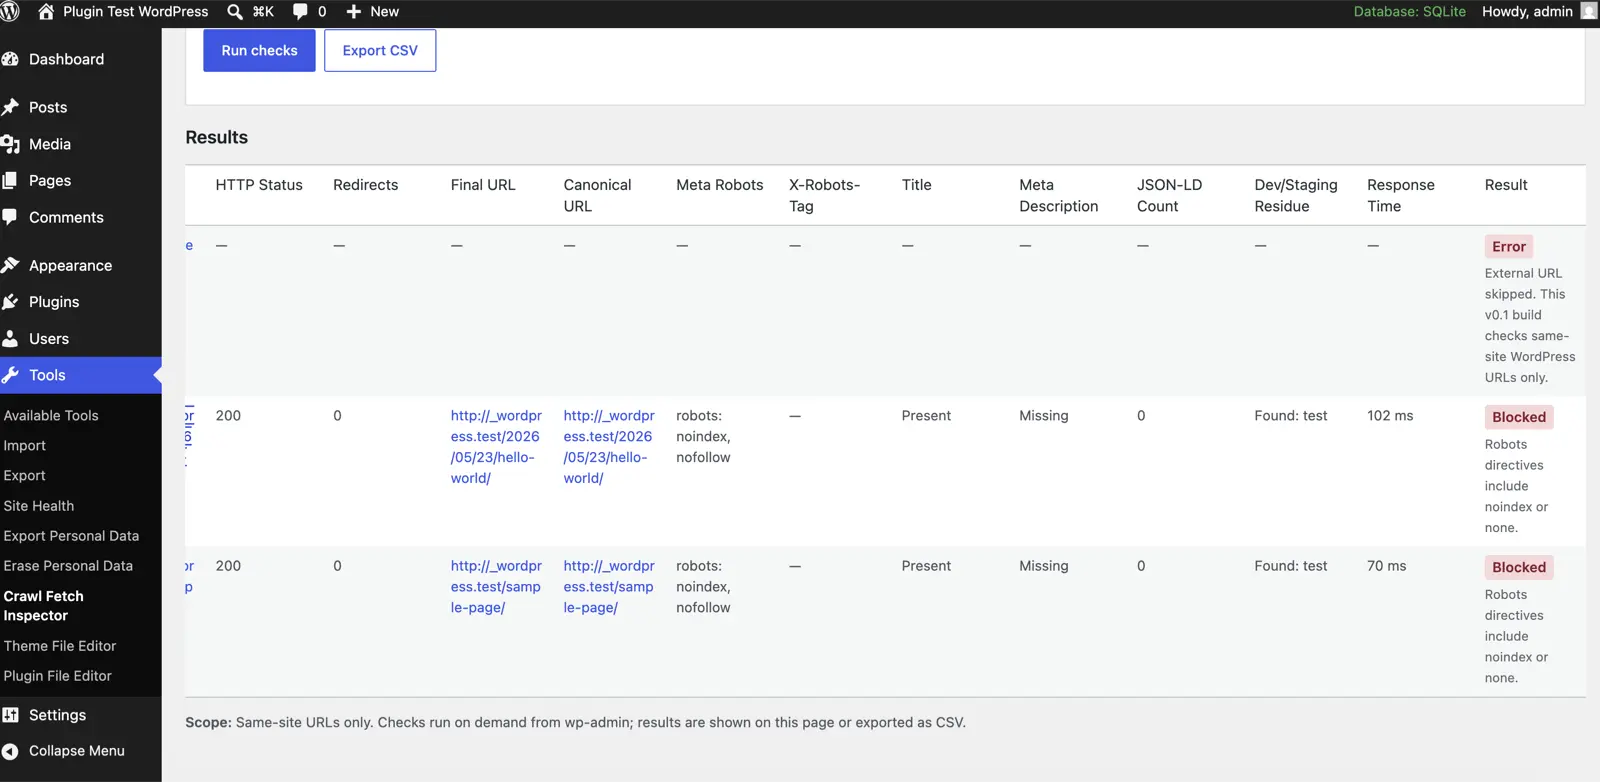Screen dimensions: 1600x782
Task: Open sample-page Final URL link
Action: (496, 586)
